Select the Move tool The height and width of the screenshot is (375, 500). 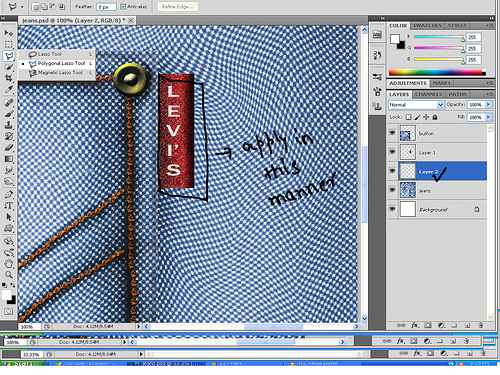(9, 33)
